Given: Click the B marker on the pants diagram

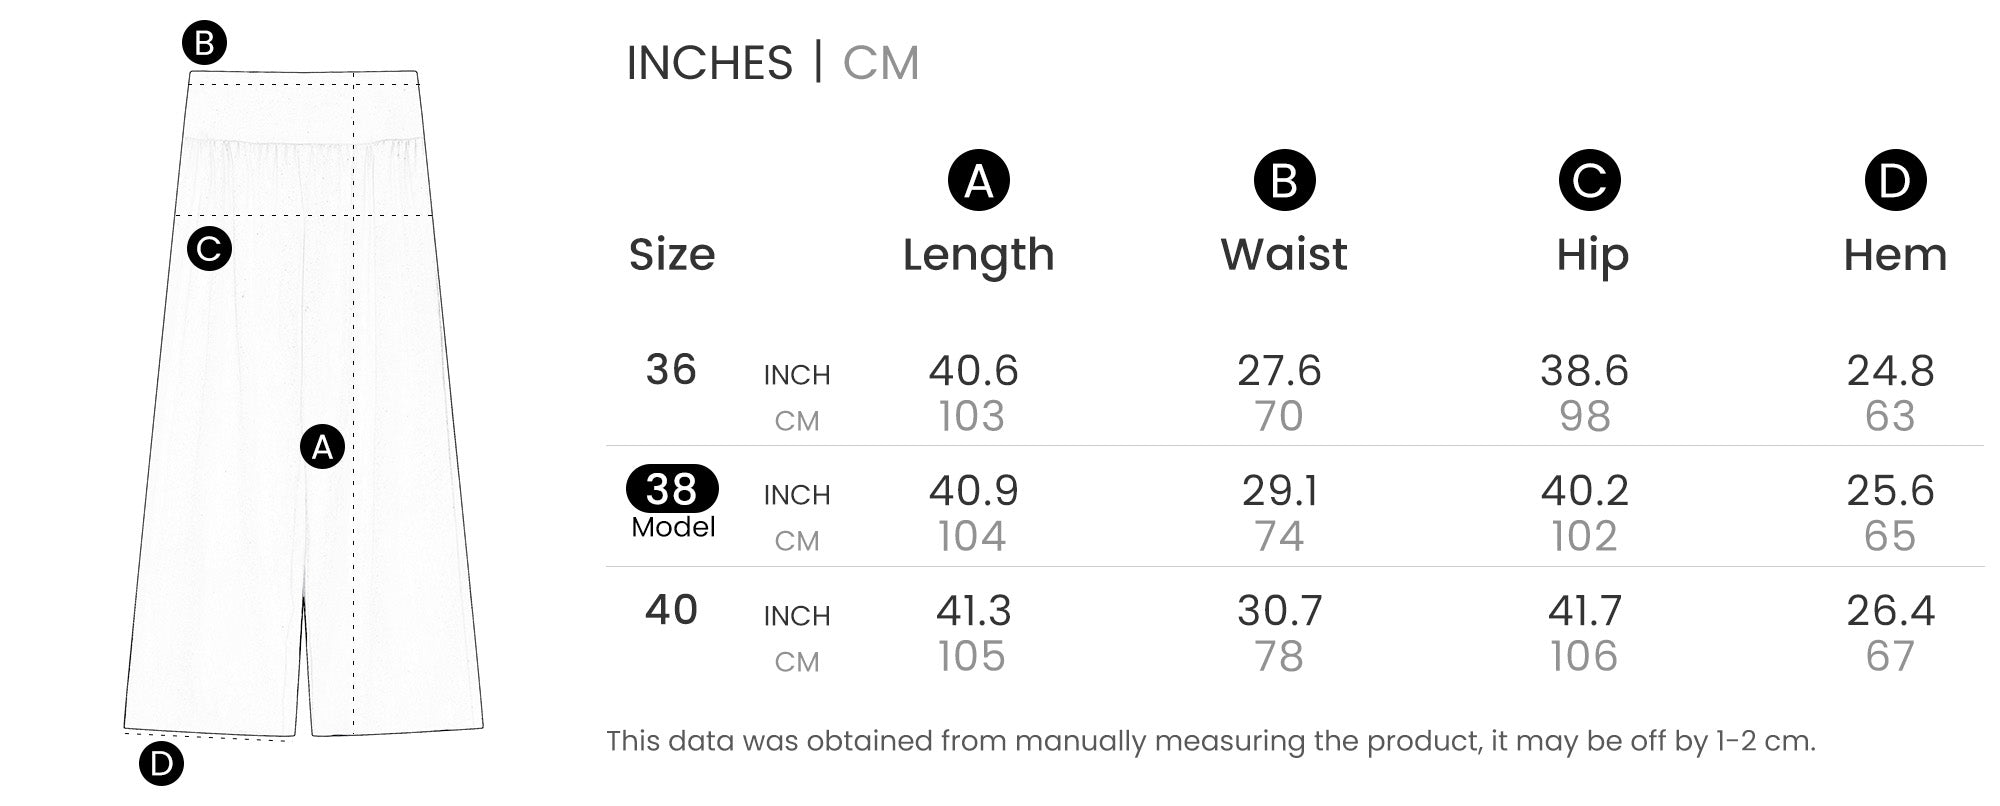Looking at the screenshot, I should point(204,43).
